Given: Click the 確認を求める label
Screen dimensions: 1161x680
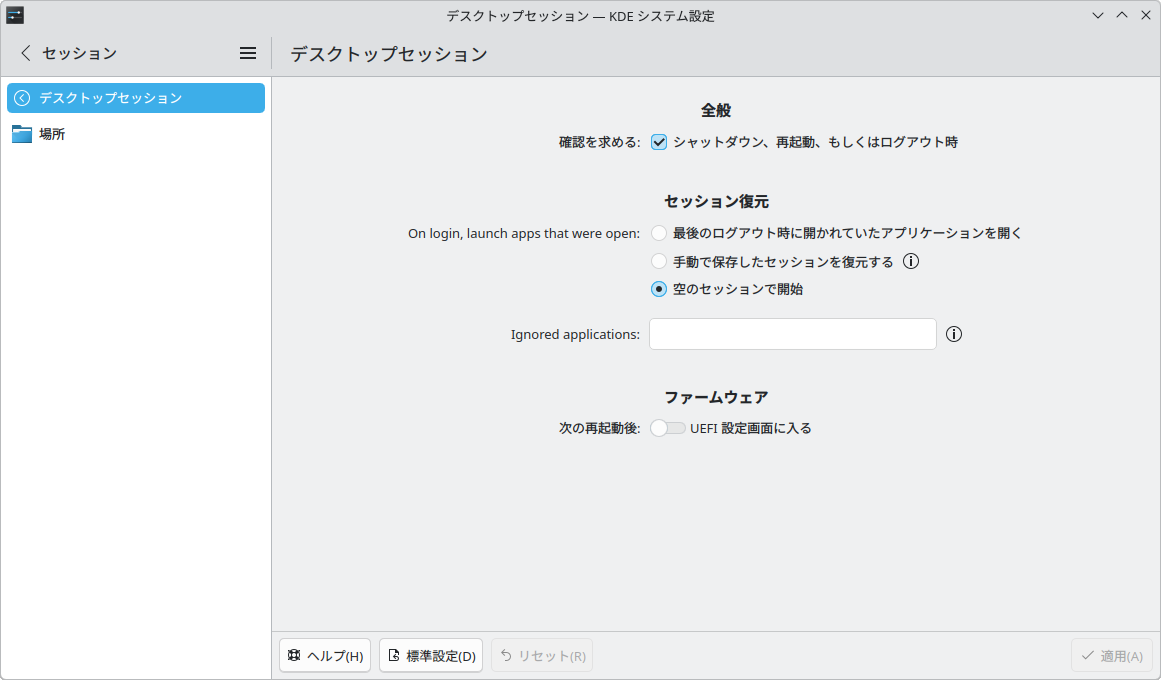Looking at the screenshot, I should pyautogui.click(x=599, y=142).
